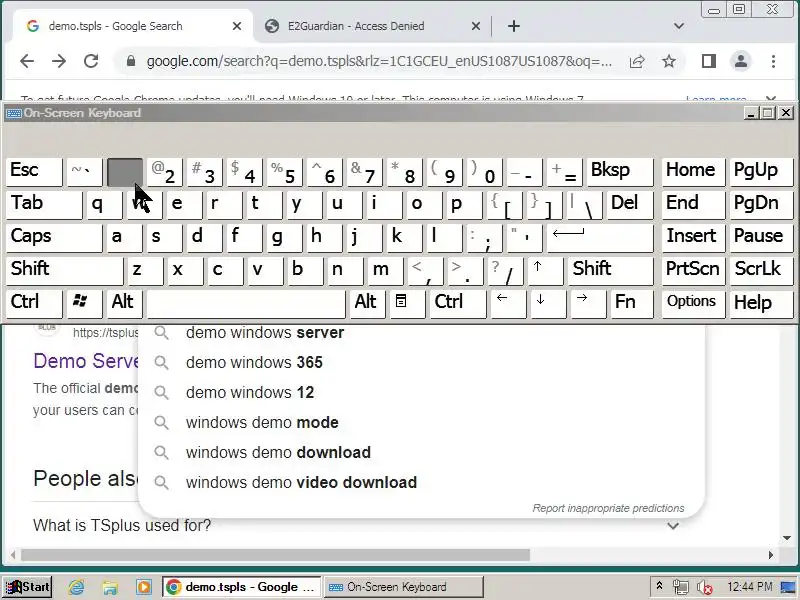Click the share page icon in address bar
Screen dimensions: 800x600
click(637, 62)
